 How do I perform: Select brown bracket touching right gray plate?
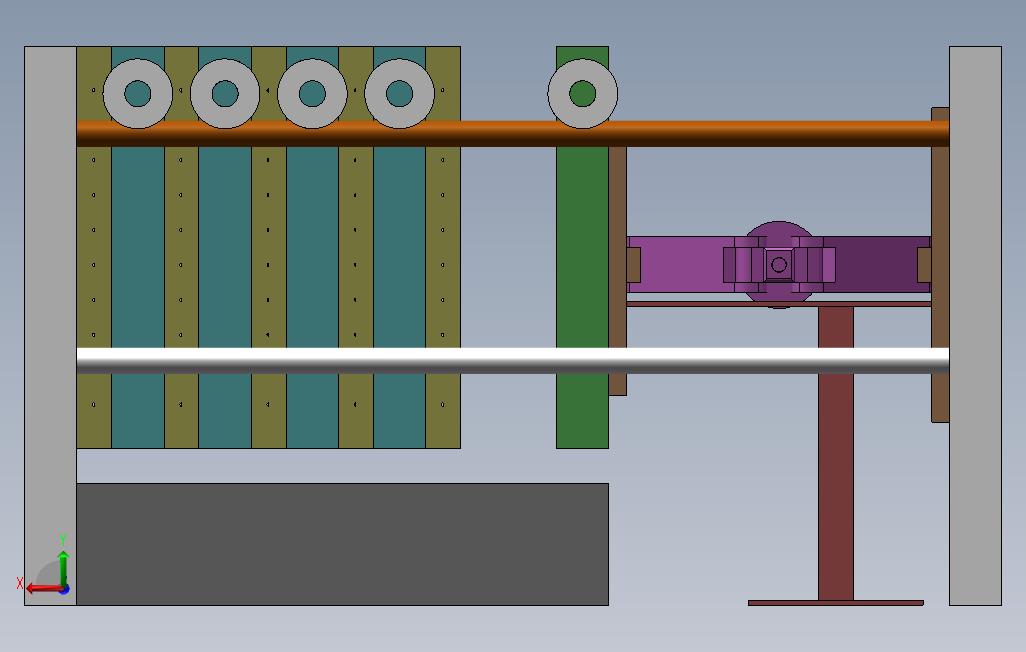click(x=940, y=264)
